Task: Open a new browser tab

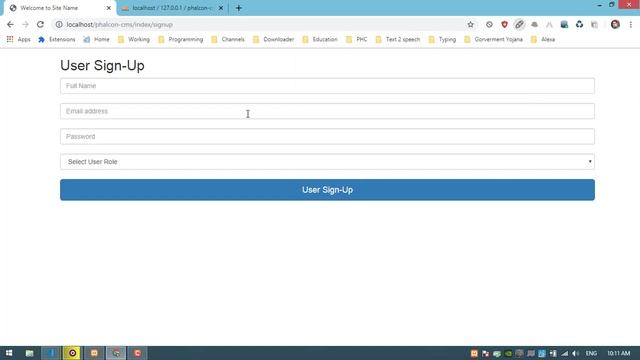Action: click(x=239, y=8)
